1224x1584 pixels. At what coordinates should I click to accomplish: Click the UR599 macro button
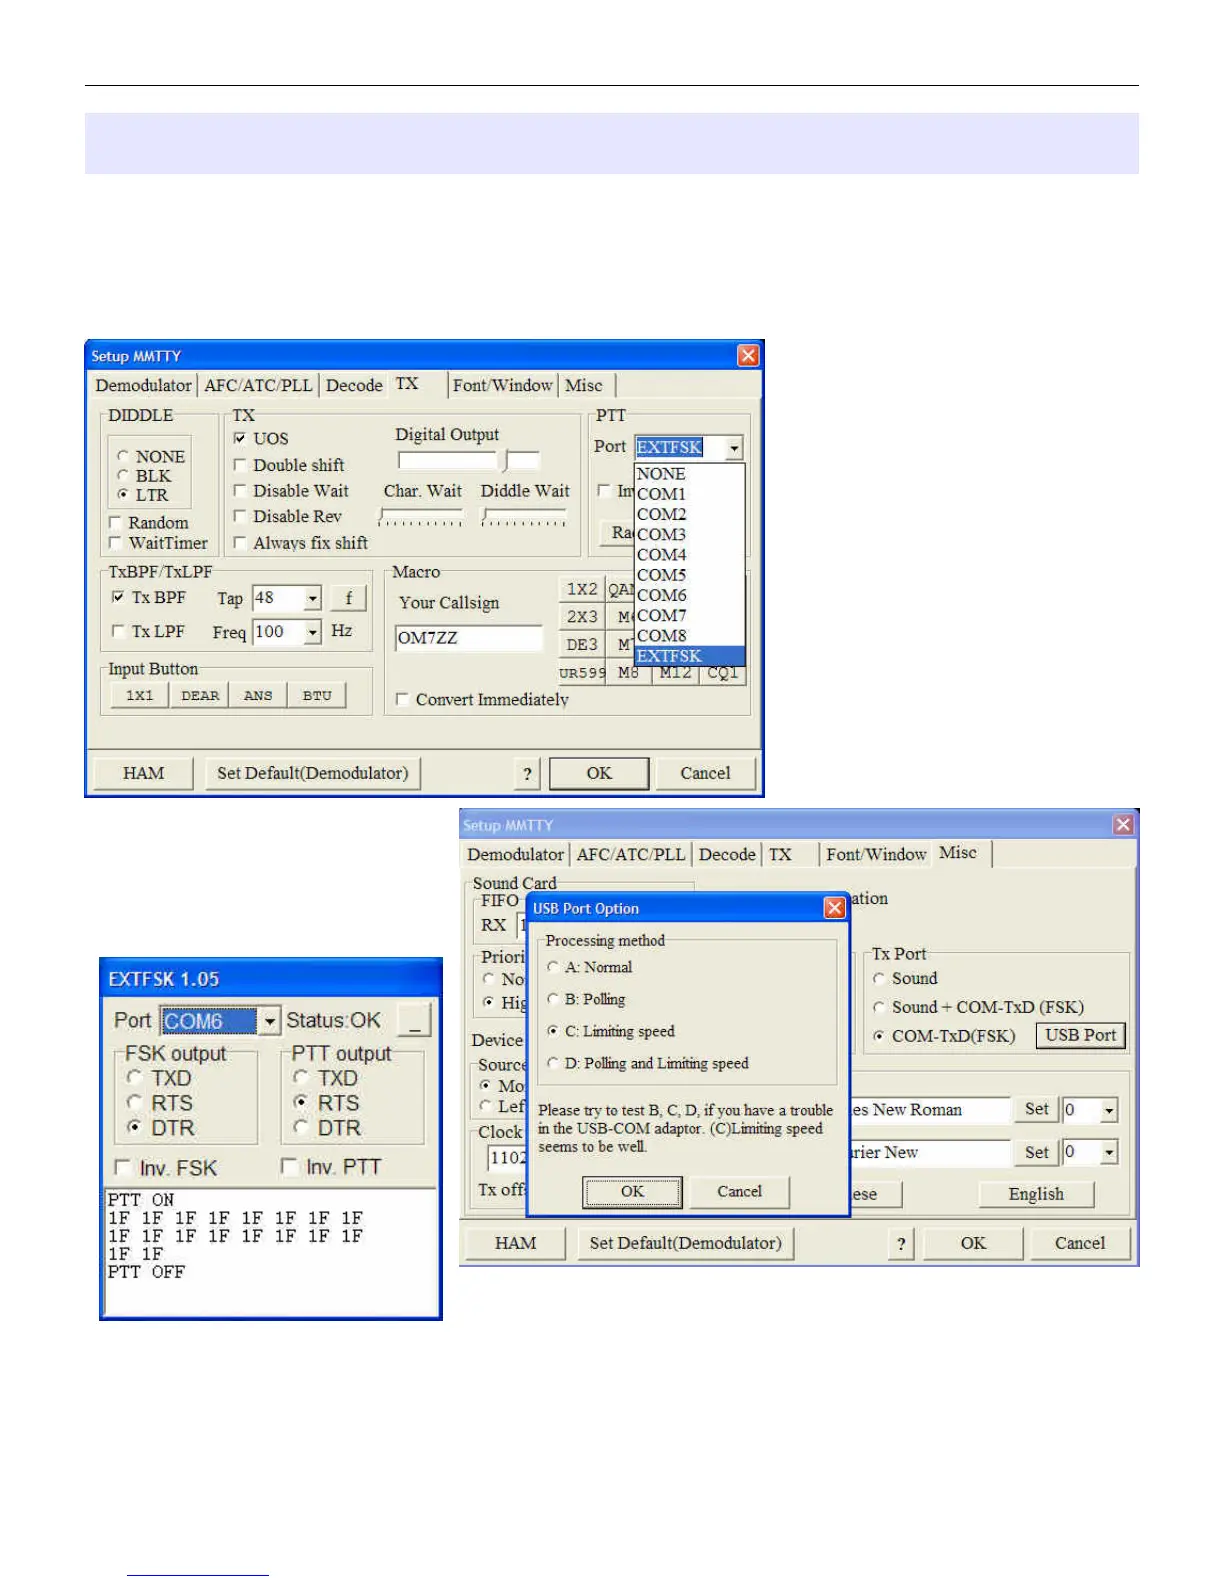(x=582, y=673)
